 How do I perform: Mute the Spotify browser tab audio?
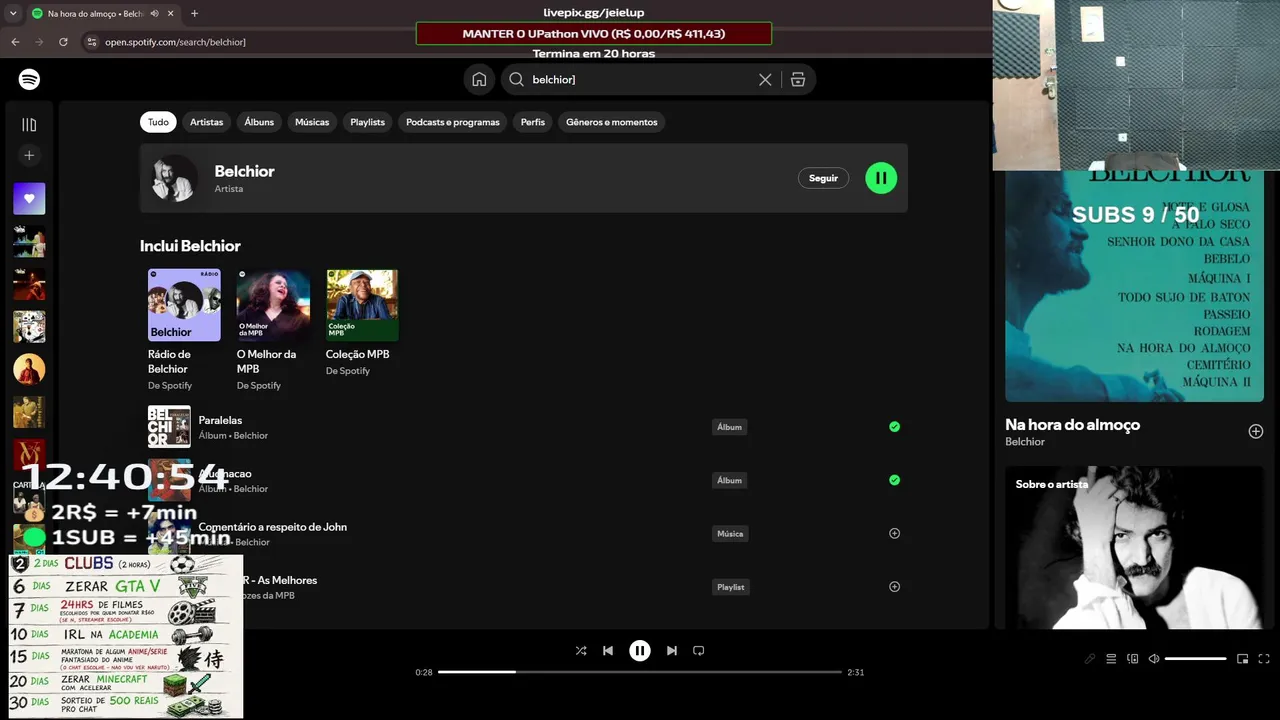pos(154,14)
